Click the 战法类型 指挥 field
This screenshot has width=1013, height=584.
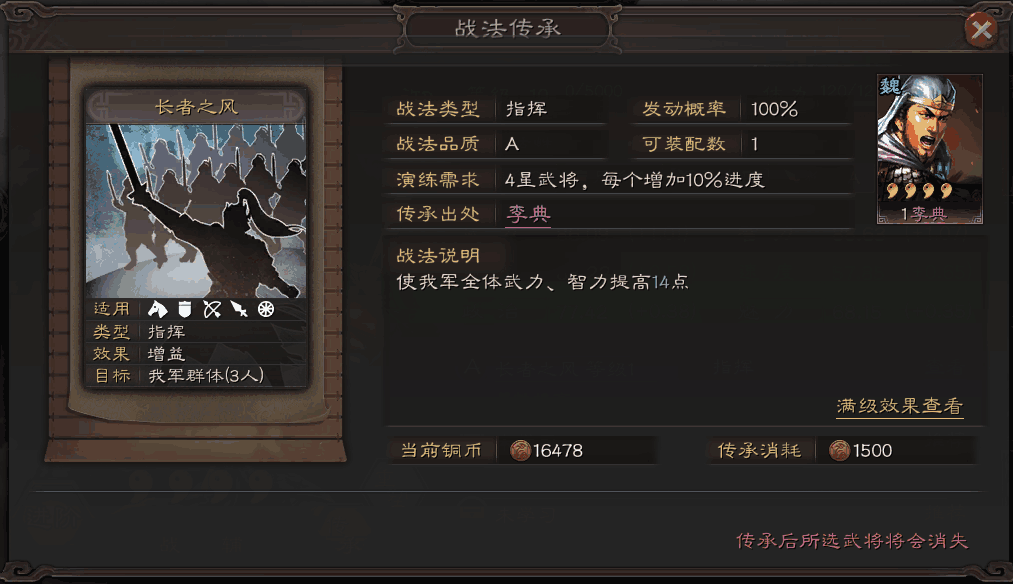click(497, 109)
